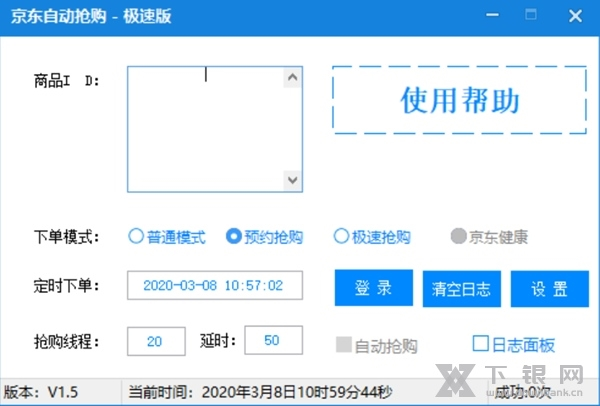Viewport: 600px width, 406px height.
Task: Click the 抢购线程 label
Action: 67,341
